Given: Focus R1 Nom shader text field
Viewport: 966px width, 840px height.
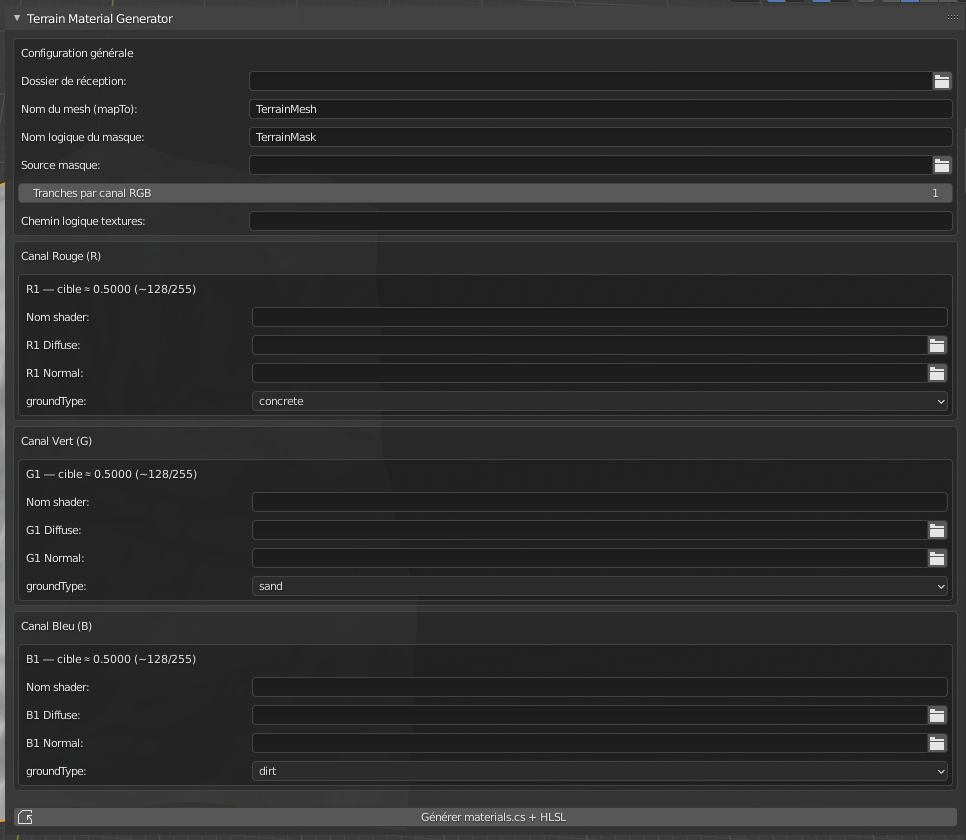Looking at the screenshot, I should click(x=599, y=317).
